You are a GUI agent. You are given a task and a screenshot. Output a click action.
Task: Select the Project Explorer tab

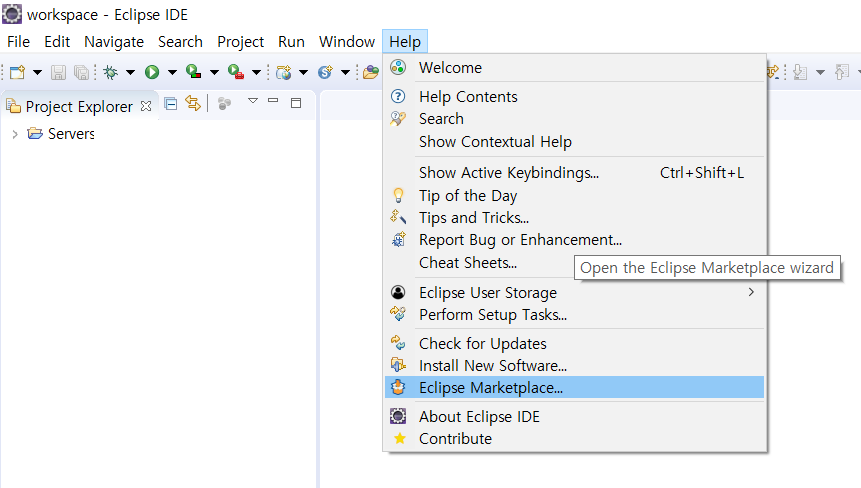pyautogui.click(x=79, y=106)
